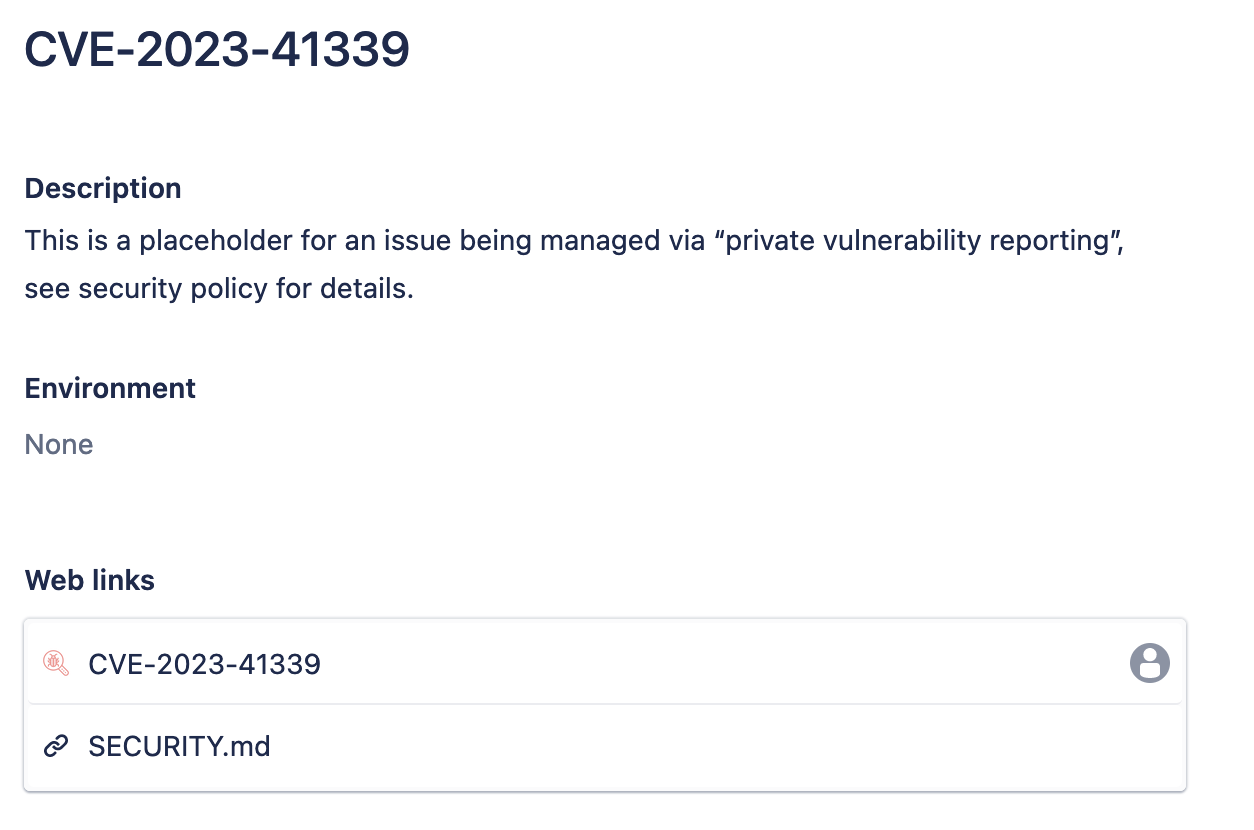Click the chain link icon beside SECURITY.md
The width and height of the screenshot is (1254, 830).
point(56,746)
